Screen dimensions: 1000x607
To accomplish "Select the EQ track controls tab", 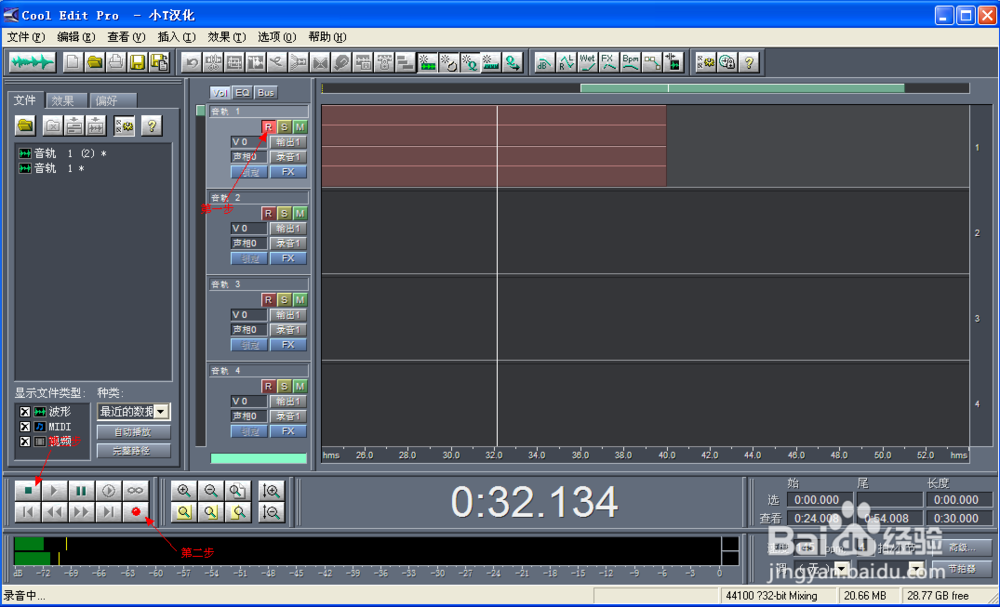I will click(242, 92).
